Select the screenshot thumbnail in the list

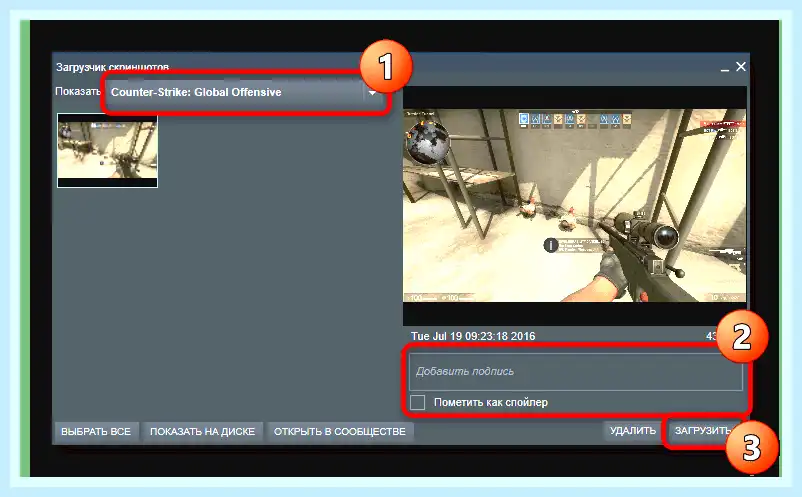tap(107, 150)
